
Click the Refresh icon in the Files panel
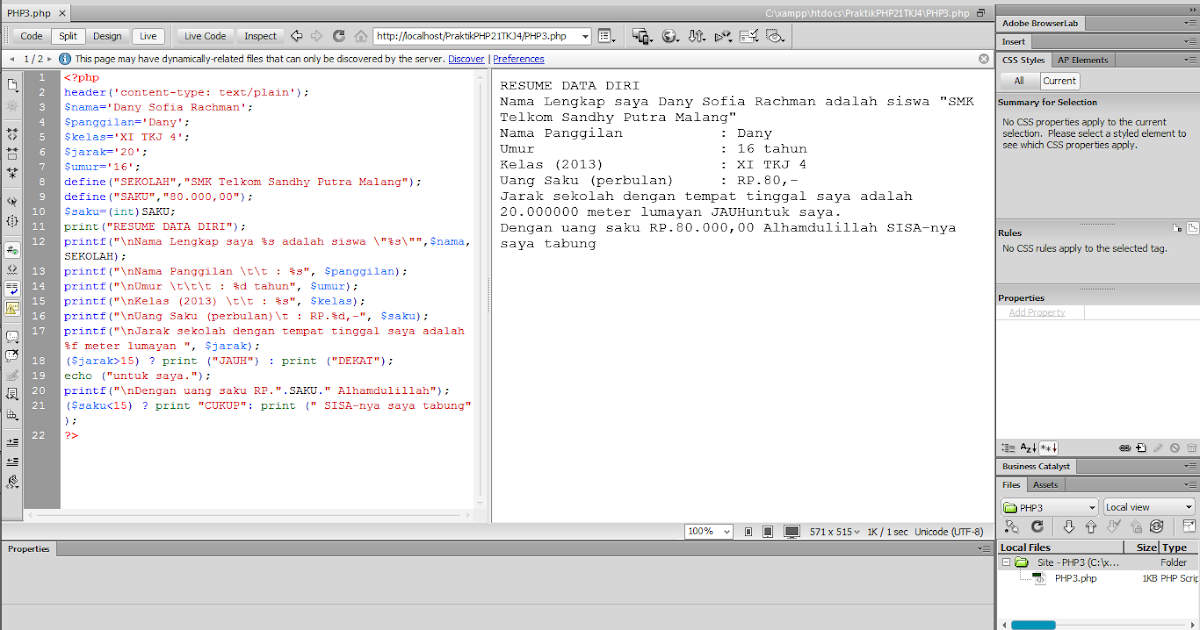[x=1037, y=526]
